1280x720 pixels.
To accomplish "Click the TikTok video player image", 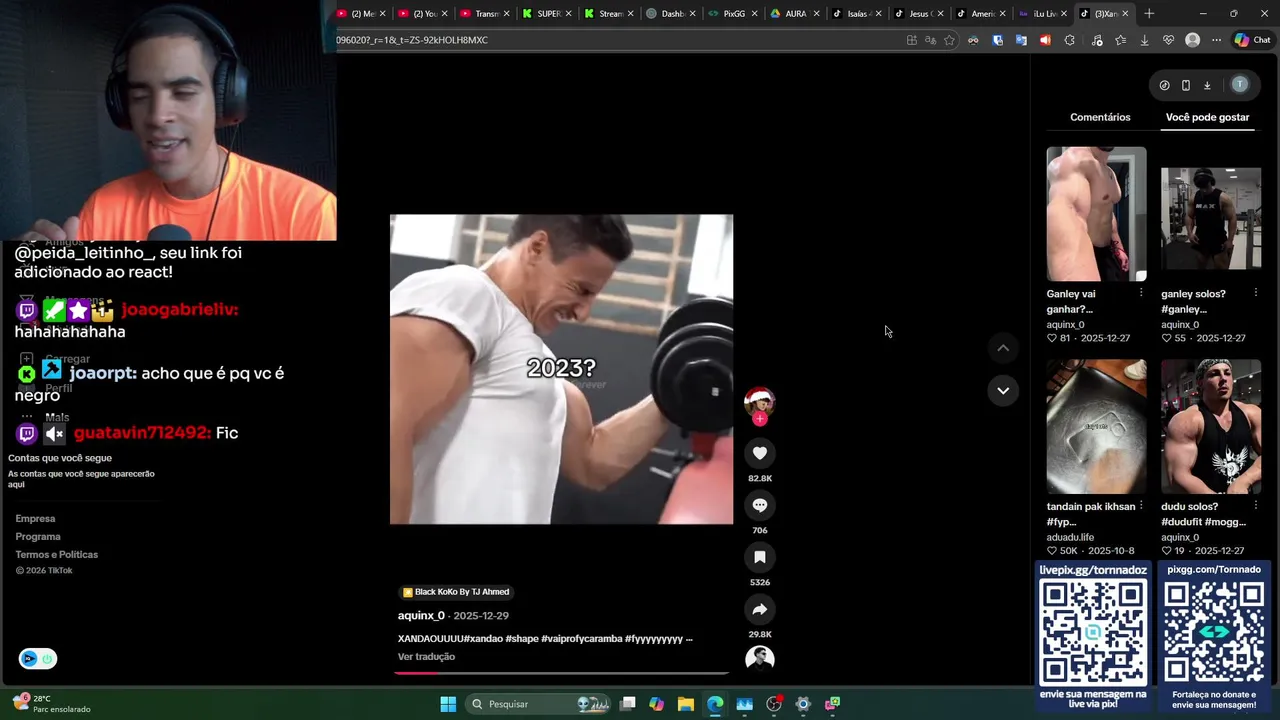I will [x=561, y=369].
